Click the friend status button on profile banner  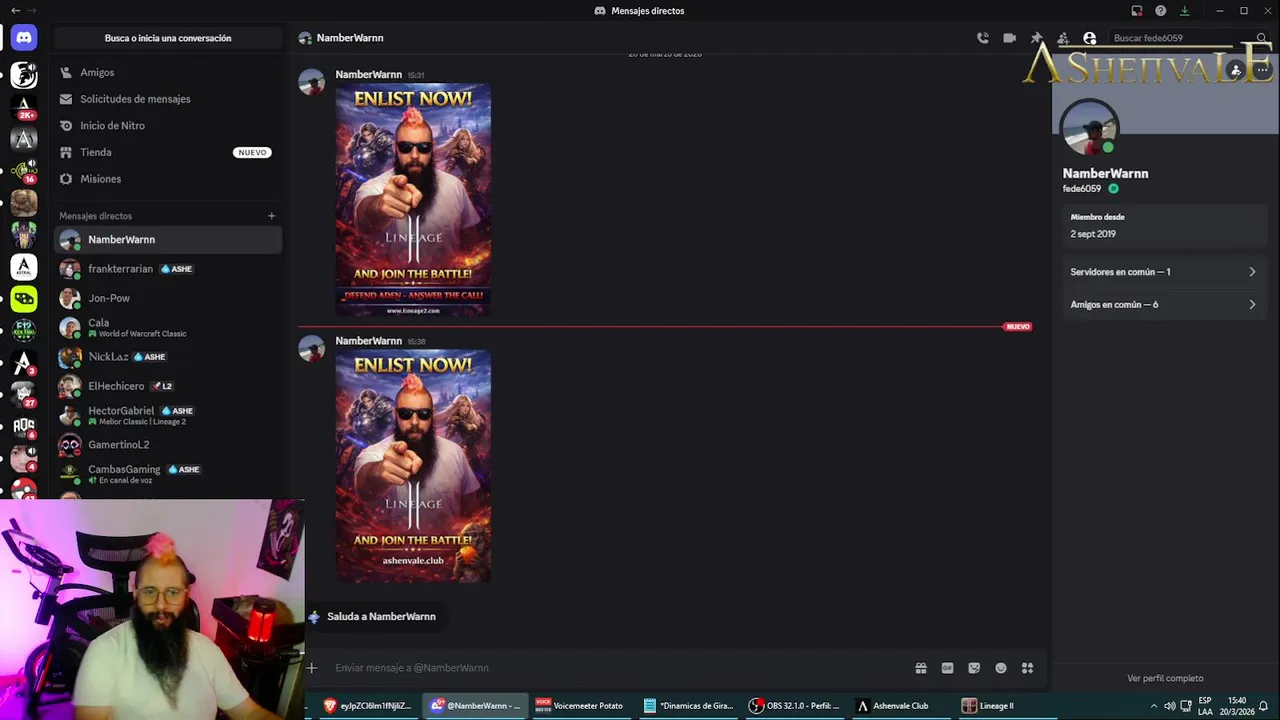click(1236, 70)
